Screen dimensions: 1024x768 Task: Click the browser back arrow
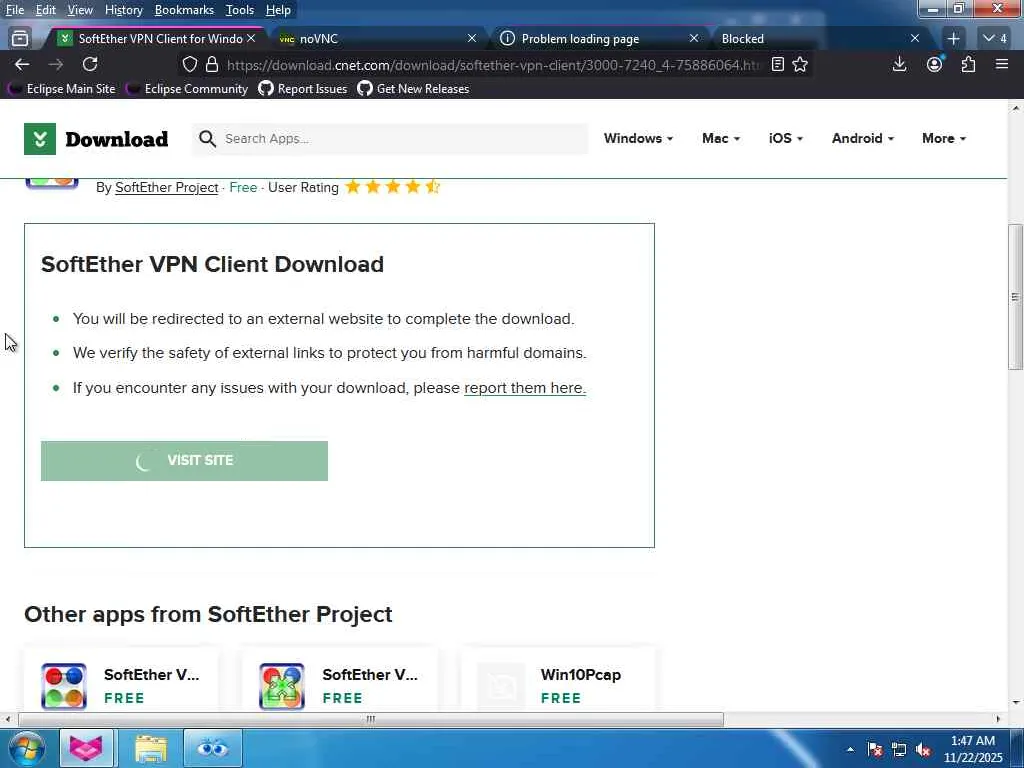pos(22,64)
